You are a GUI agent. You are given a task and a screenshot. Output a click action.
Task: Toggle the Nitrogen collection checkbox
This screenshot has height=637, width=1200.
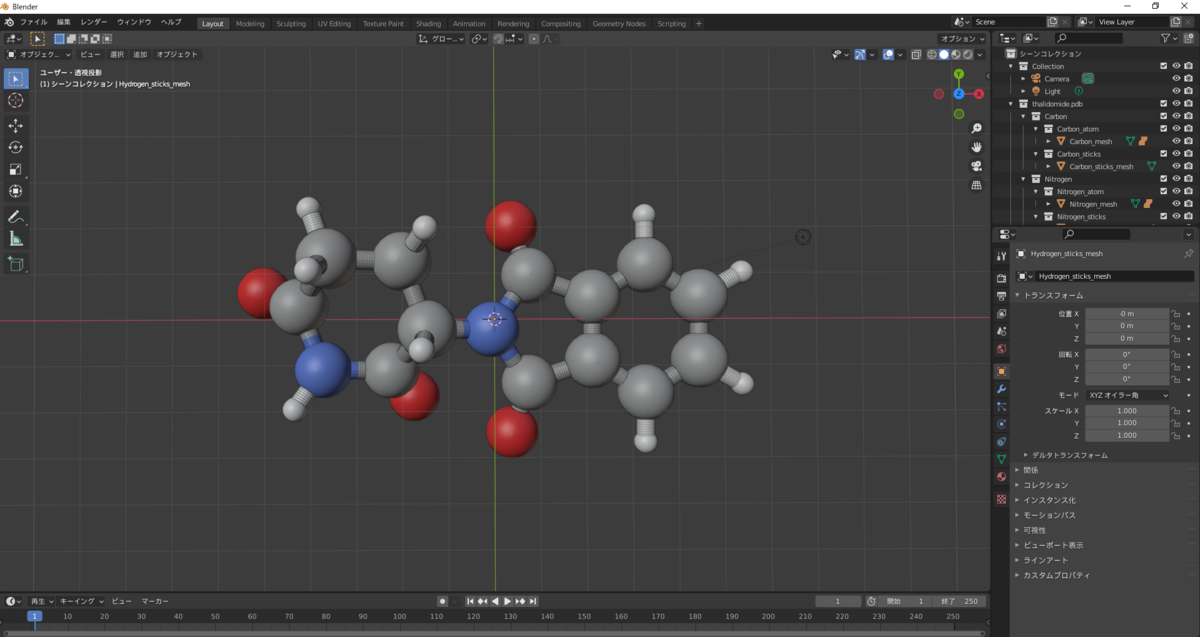point(1164,179)
